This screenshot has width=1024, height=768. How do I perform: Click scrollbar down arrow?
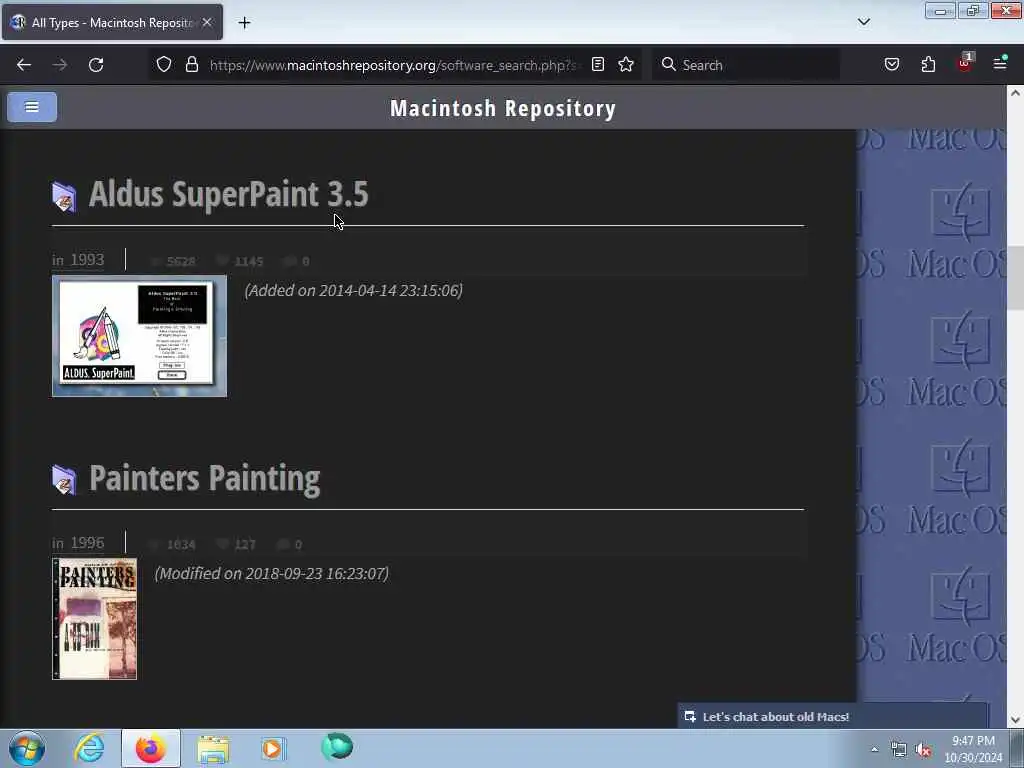(1015, 720)
